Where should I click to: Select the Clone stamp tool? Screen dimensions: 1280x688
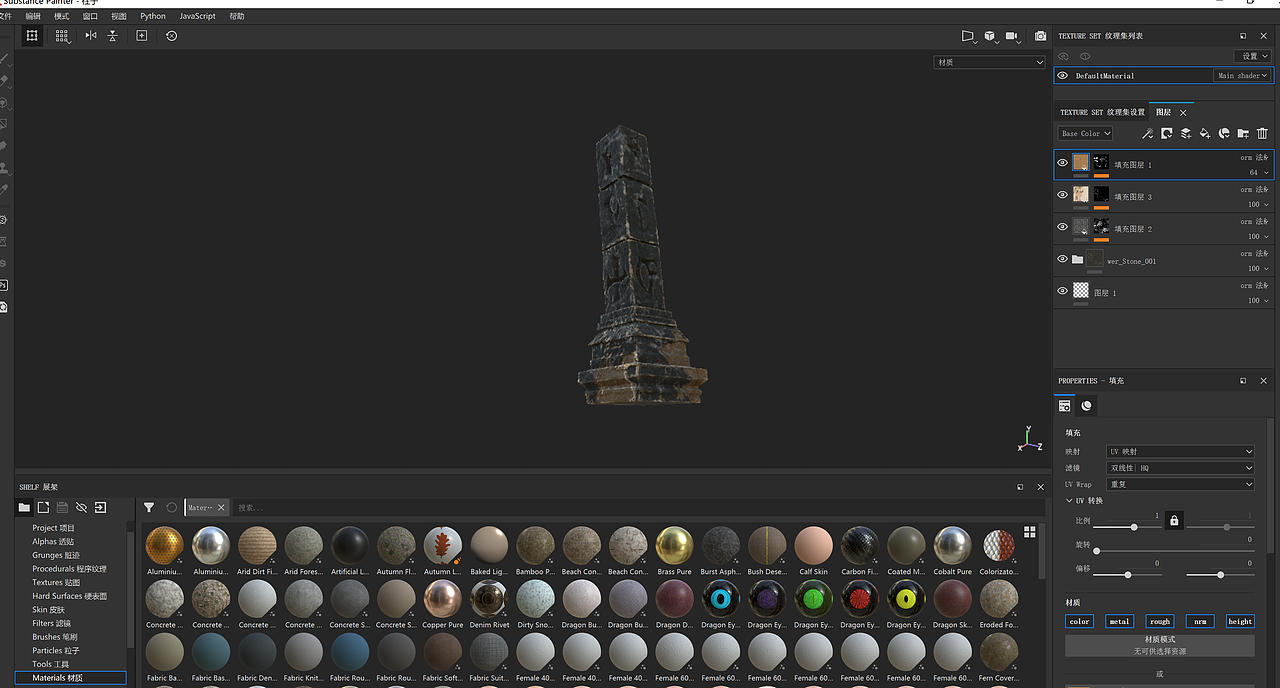tap(4, 168)
